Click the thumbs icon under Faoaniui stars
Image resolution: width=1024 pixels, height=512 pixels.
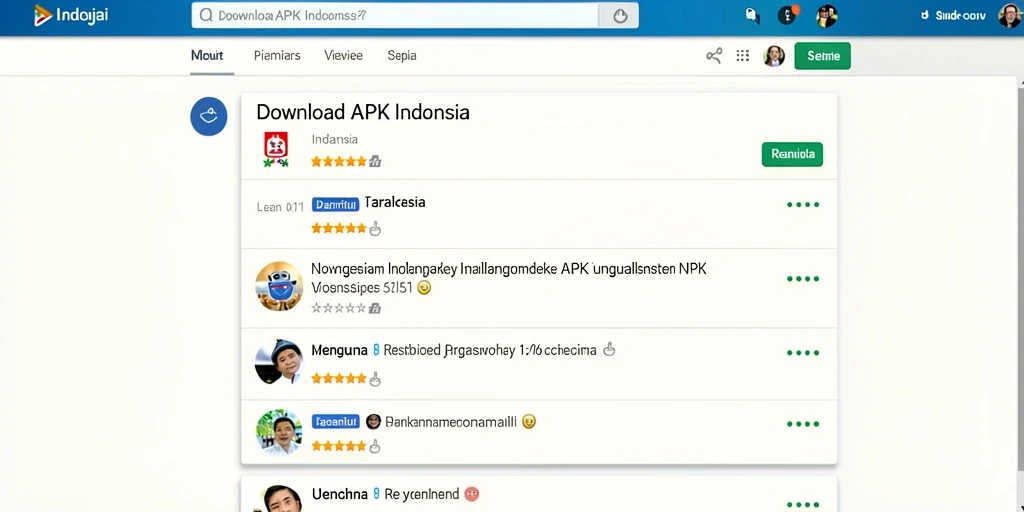click(x=375, y=446)
